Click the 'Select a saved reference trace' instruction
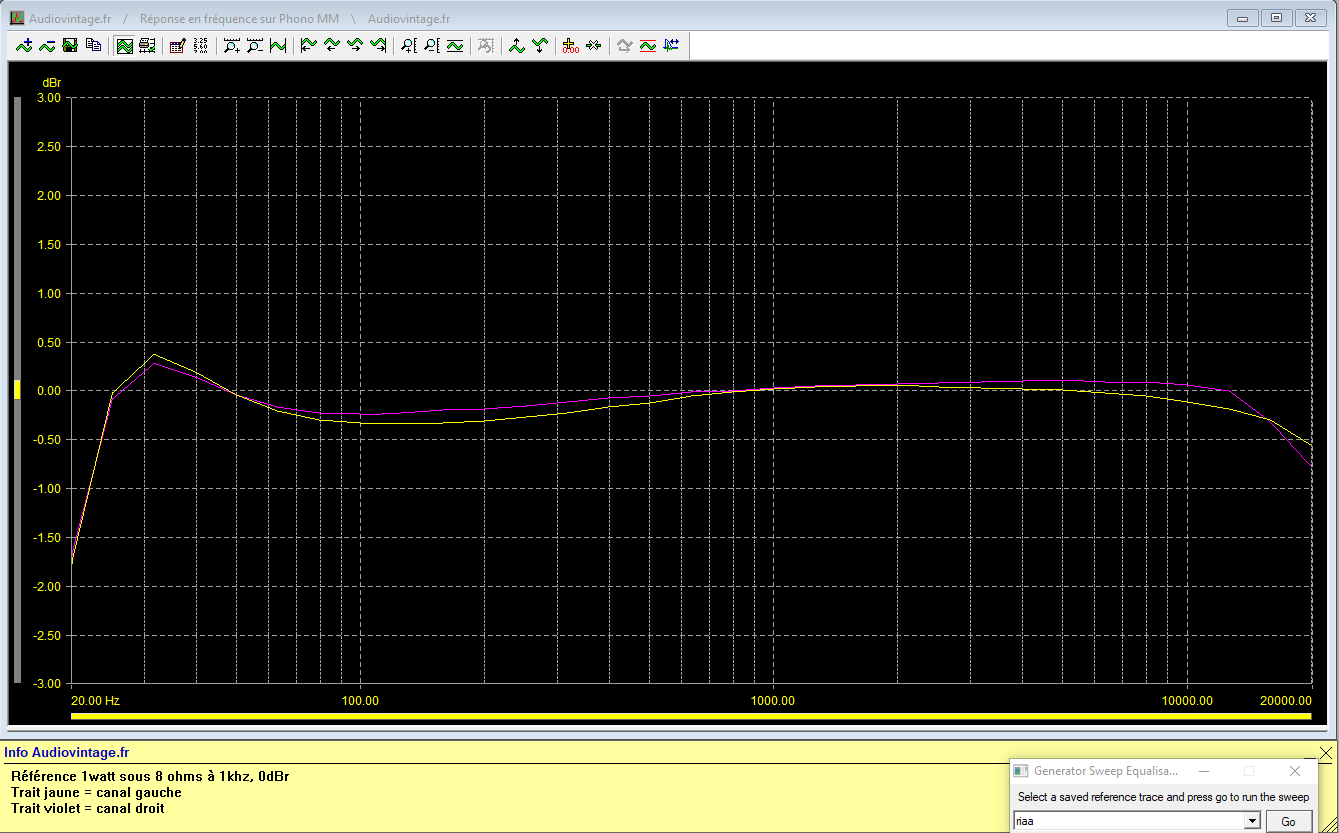This screenshot has width=1339, height=833. [x=1163, y=797]
